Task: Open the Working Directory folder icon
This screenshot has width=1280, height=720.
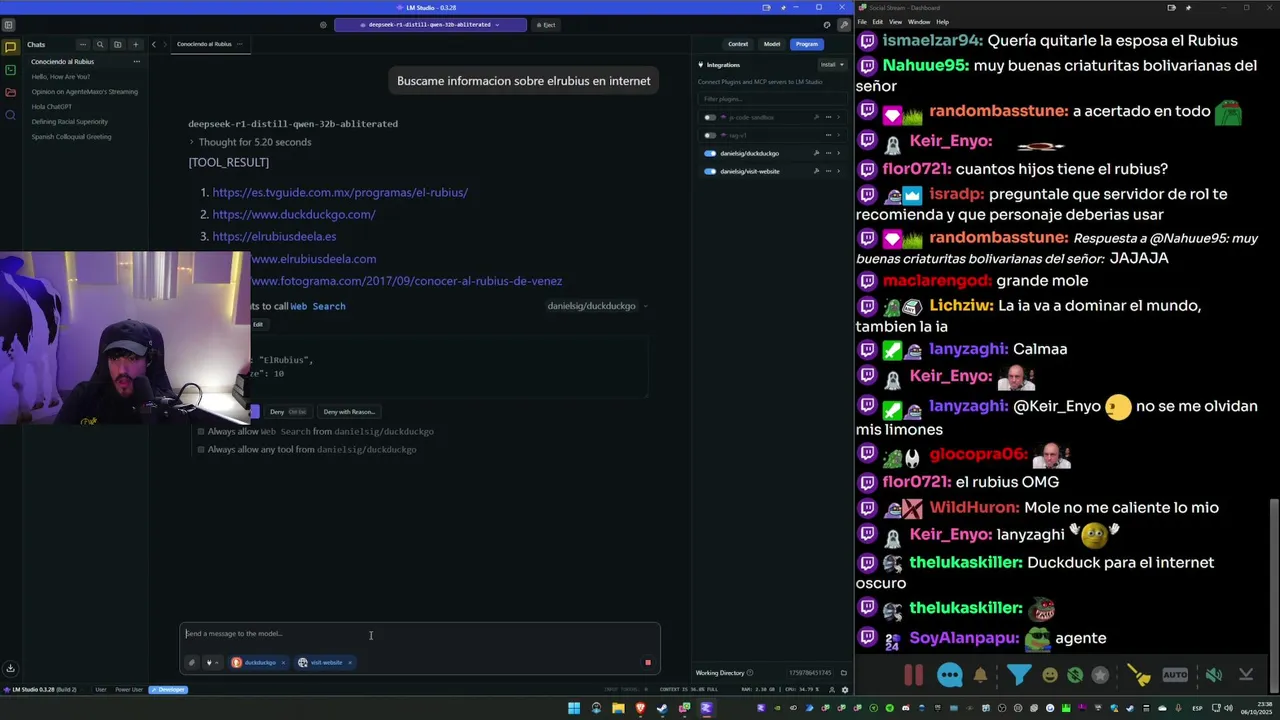Action: coord(843,673)
